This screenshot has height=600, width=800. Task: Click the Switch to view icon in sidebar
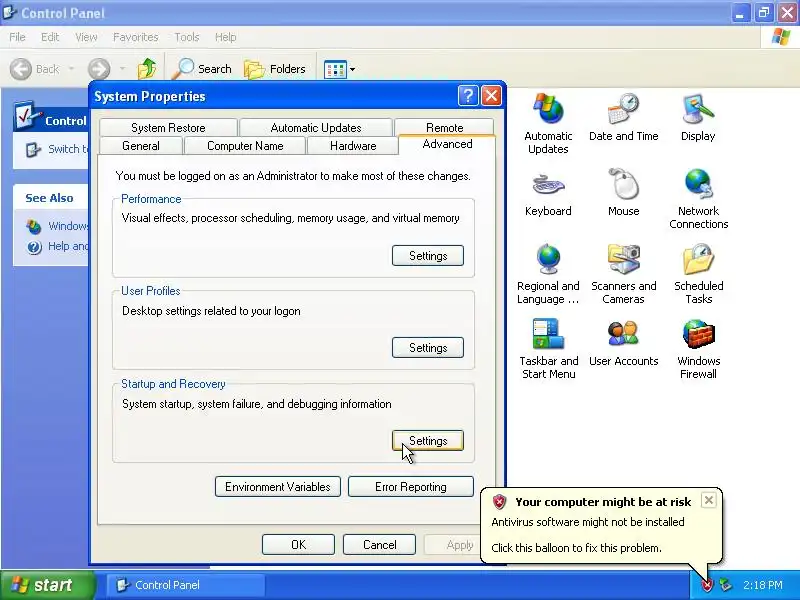point(34,149)
